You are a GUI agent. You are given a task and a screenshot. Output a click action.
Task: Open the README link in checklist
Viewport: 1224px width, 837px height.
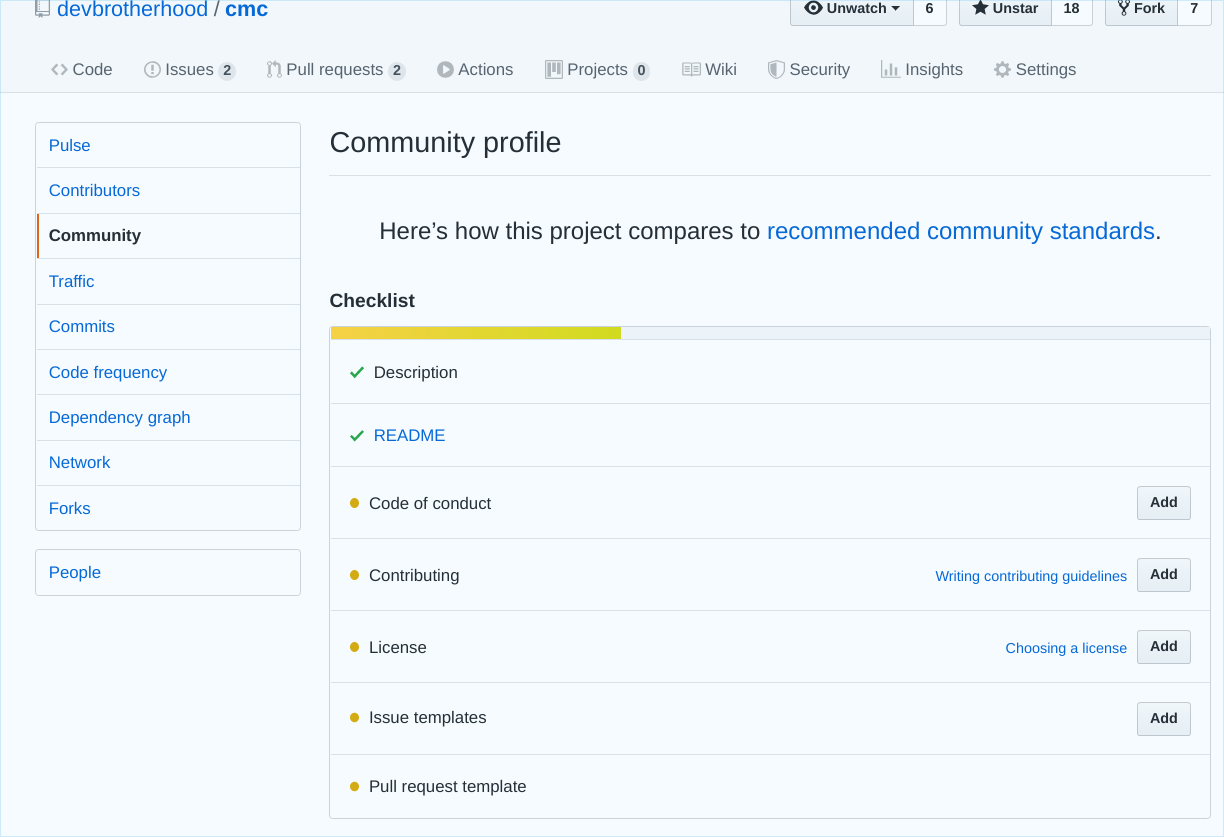click(x=409, y=436)
